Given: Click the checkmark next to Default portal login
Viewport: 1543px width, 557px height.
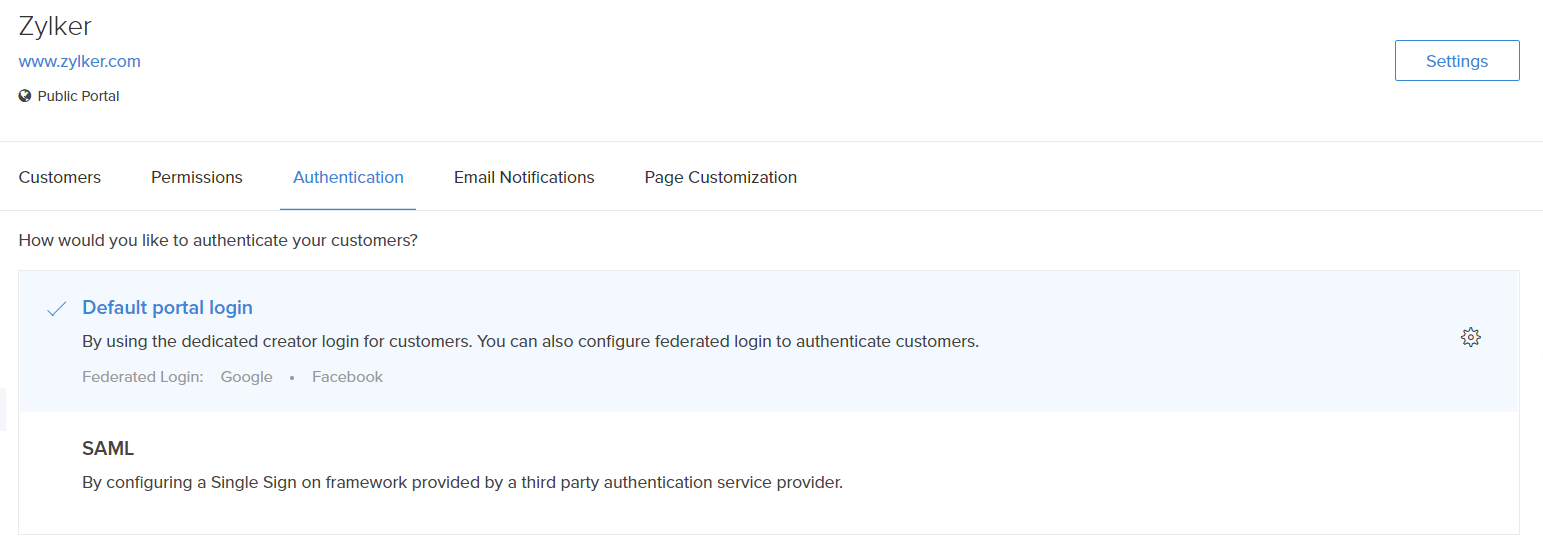Looking at the screenshot, I should click(56, 308).
